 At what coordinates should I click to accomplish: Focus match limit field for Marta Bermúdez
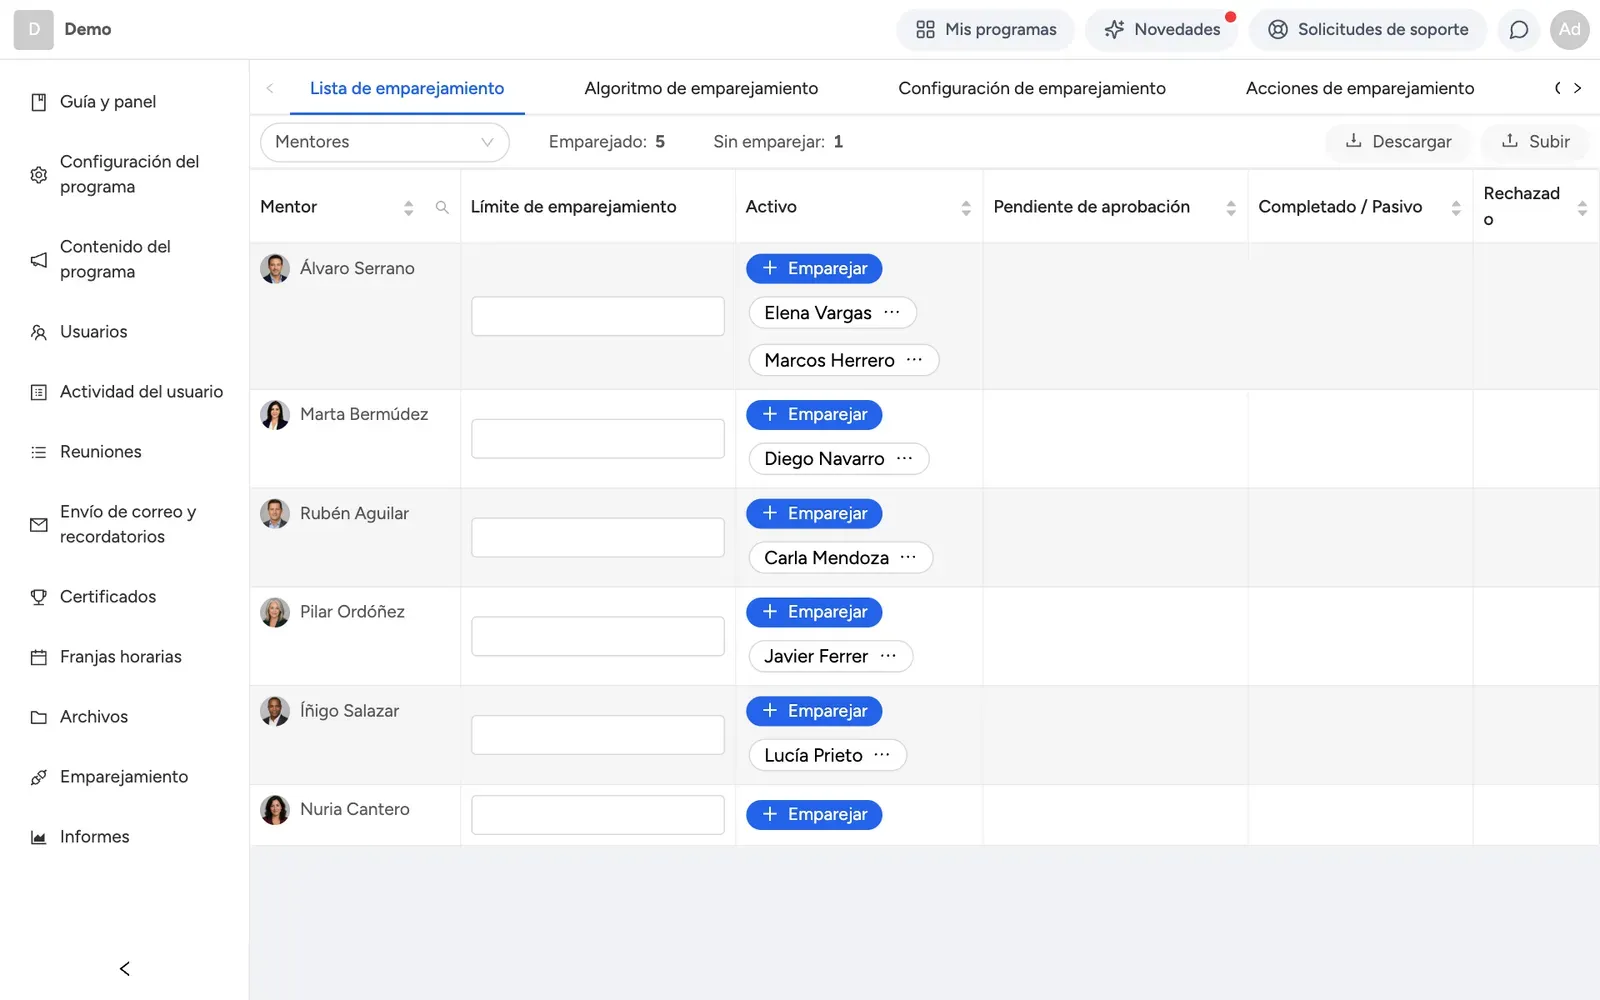(x=598, y=438)
